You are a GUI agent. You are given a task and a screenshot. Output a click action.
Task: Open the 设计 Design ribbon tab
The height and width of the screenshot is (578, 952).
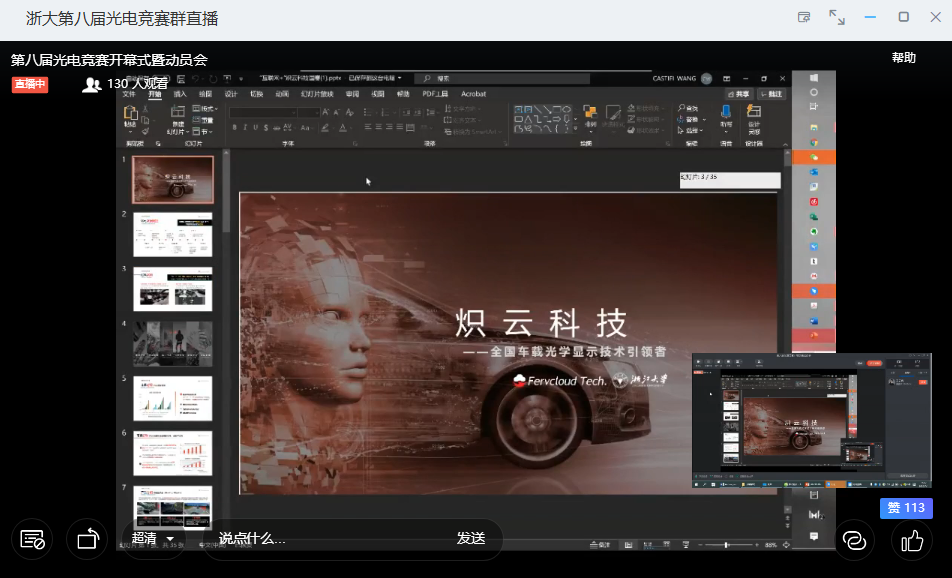coord(231,94)
